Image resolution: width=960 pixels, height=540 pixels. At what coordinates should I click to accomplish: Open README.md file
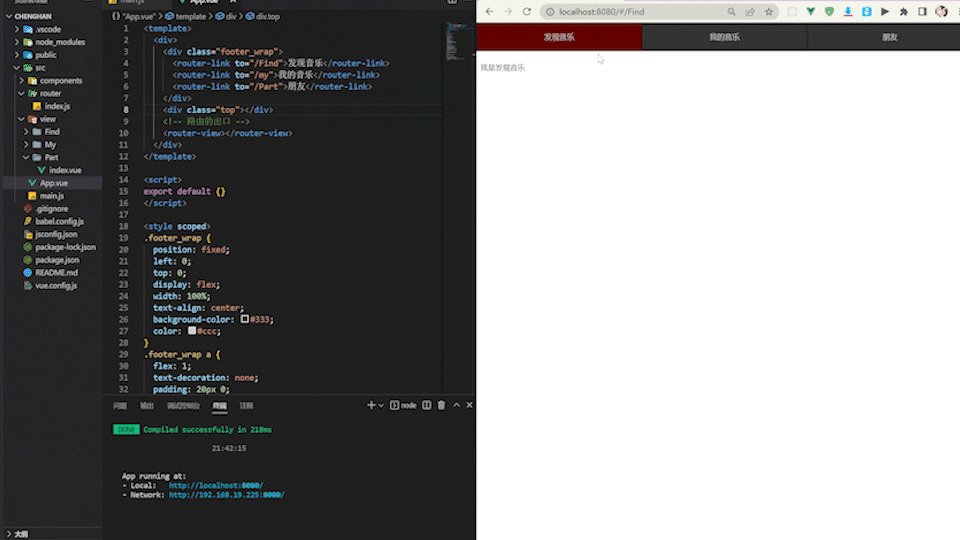(56, 273)
